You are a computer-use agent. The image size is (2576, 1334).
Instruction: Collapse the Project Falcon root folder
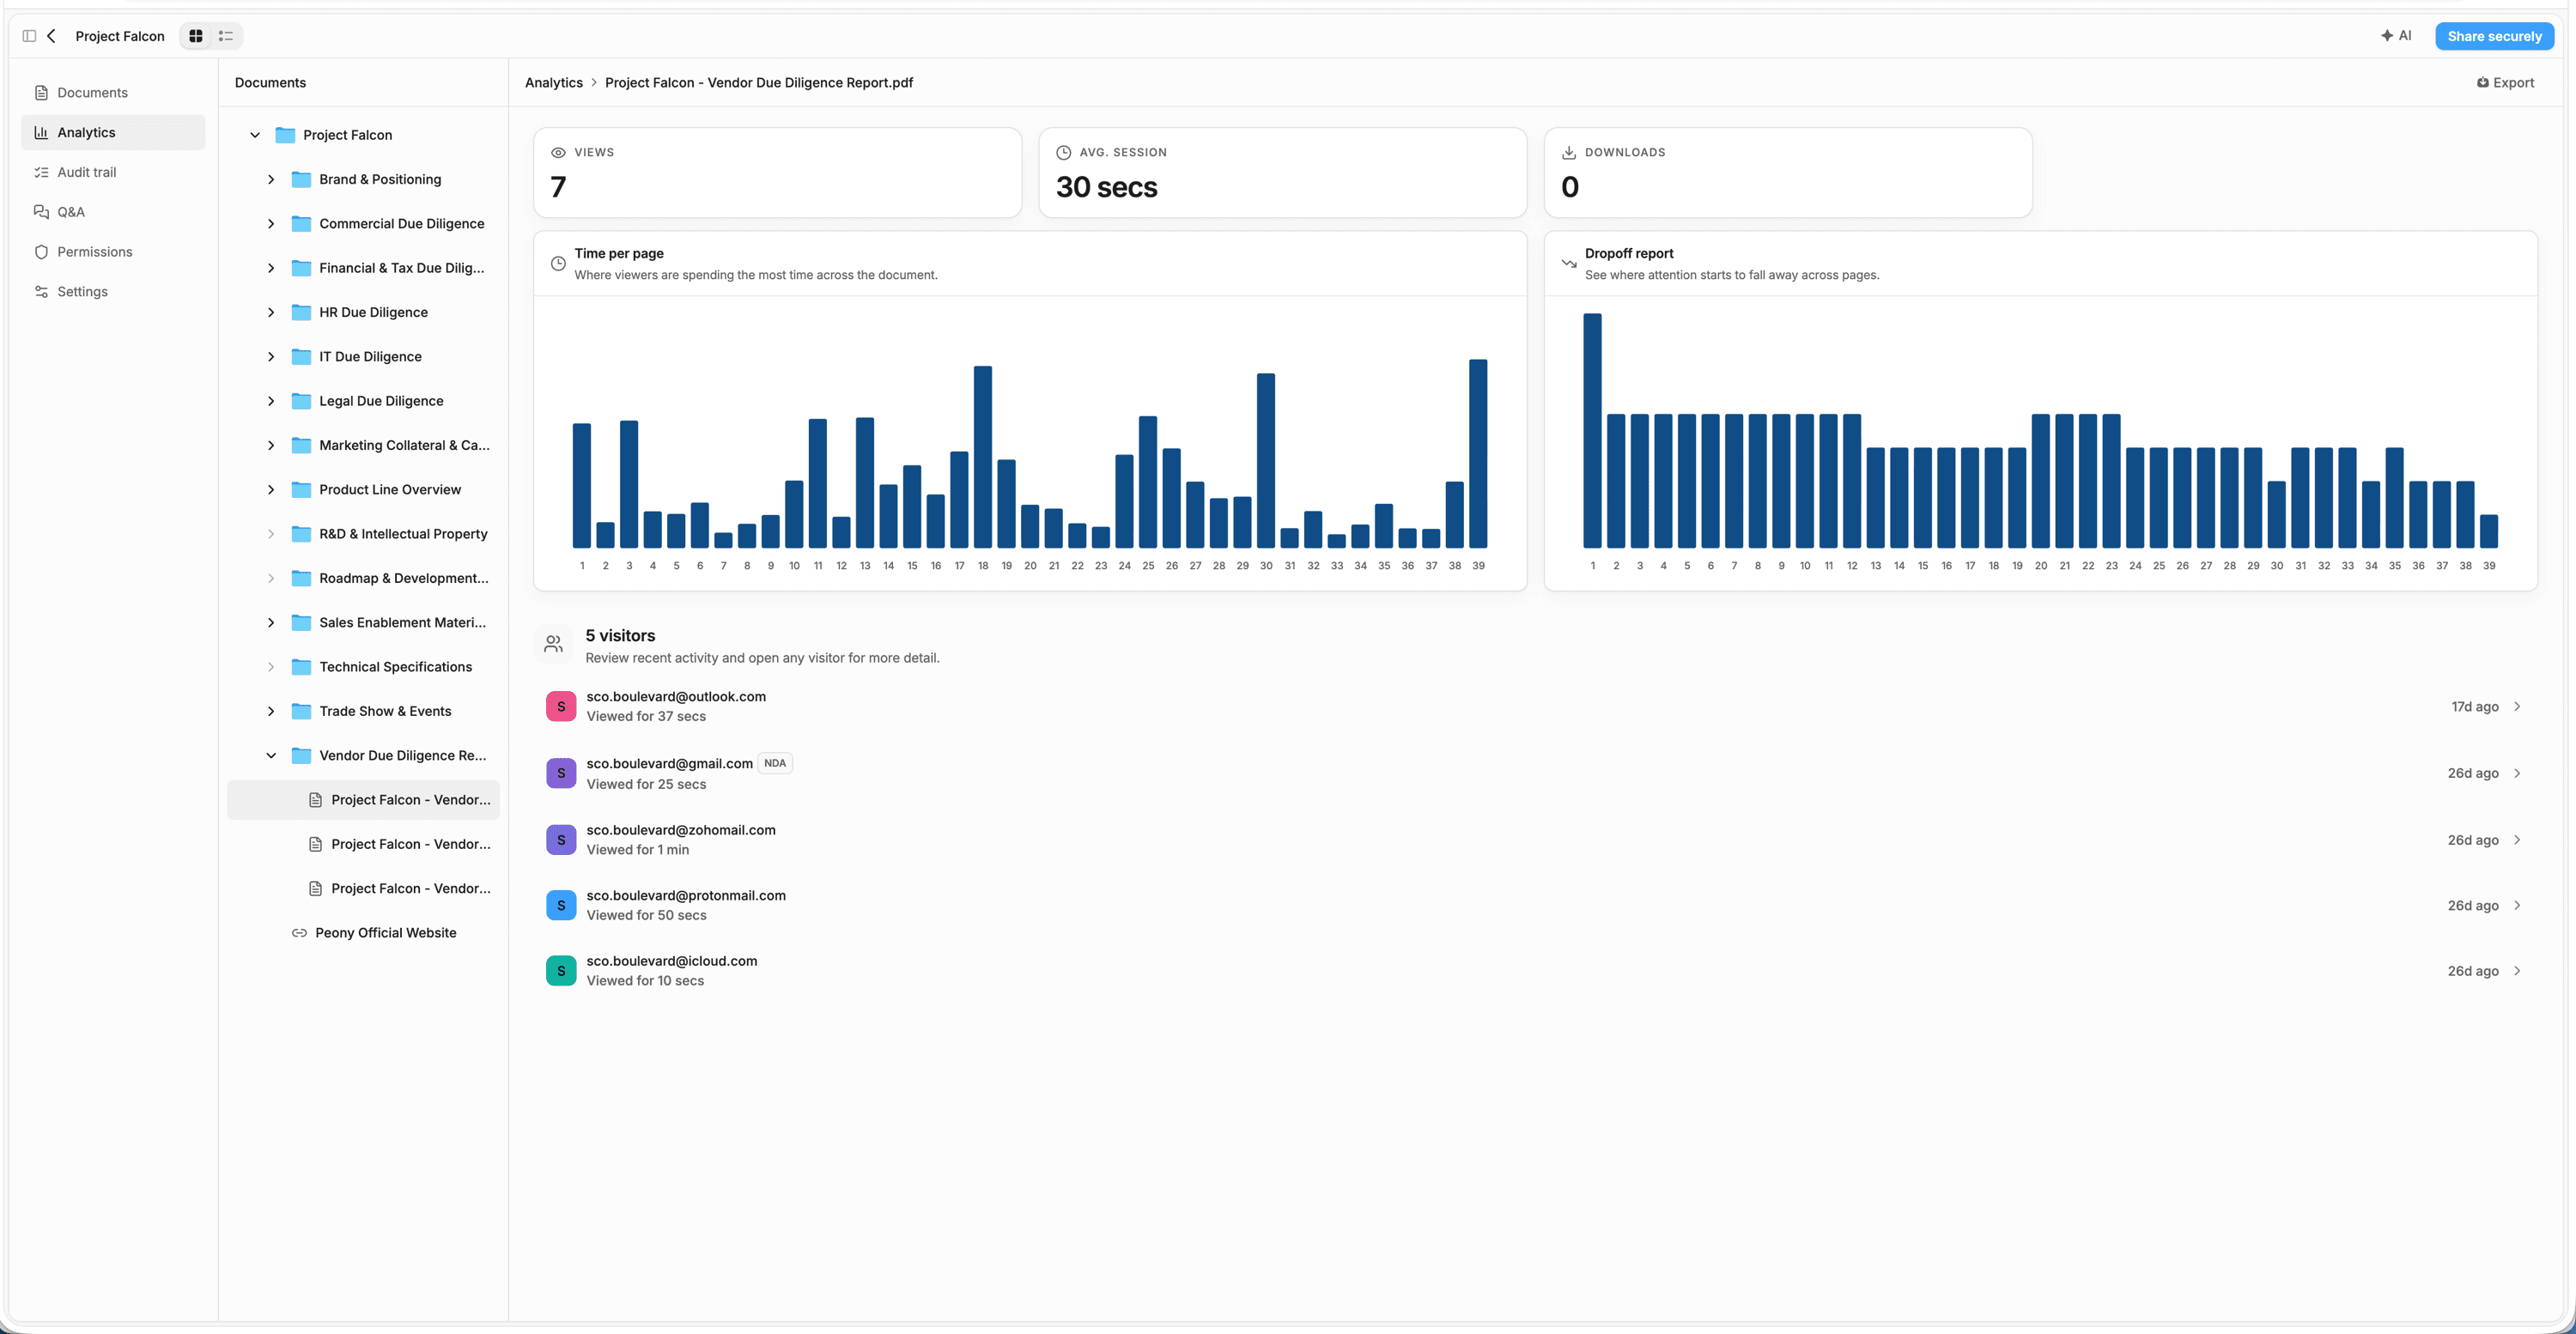pyautogui.click(x=255, y=135)
